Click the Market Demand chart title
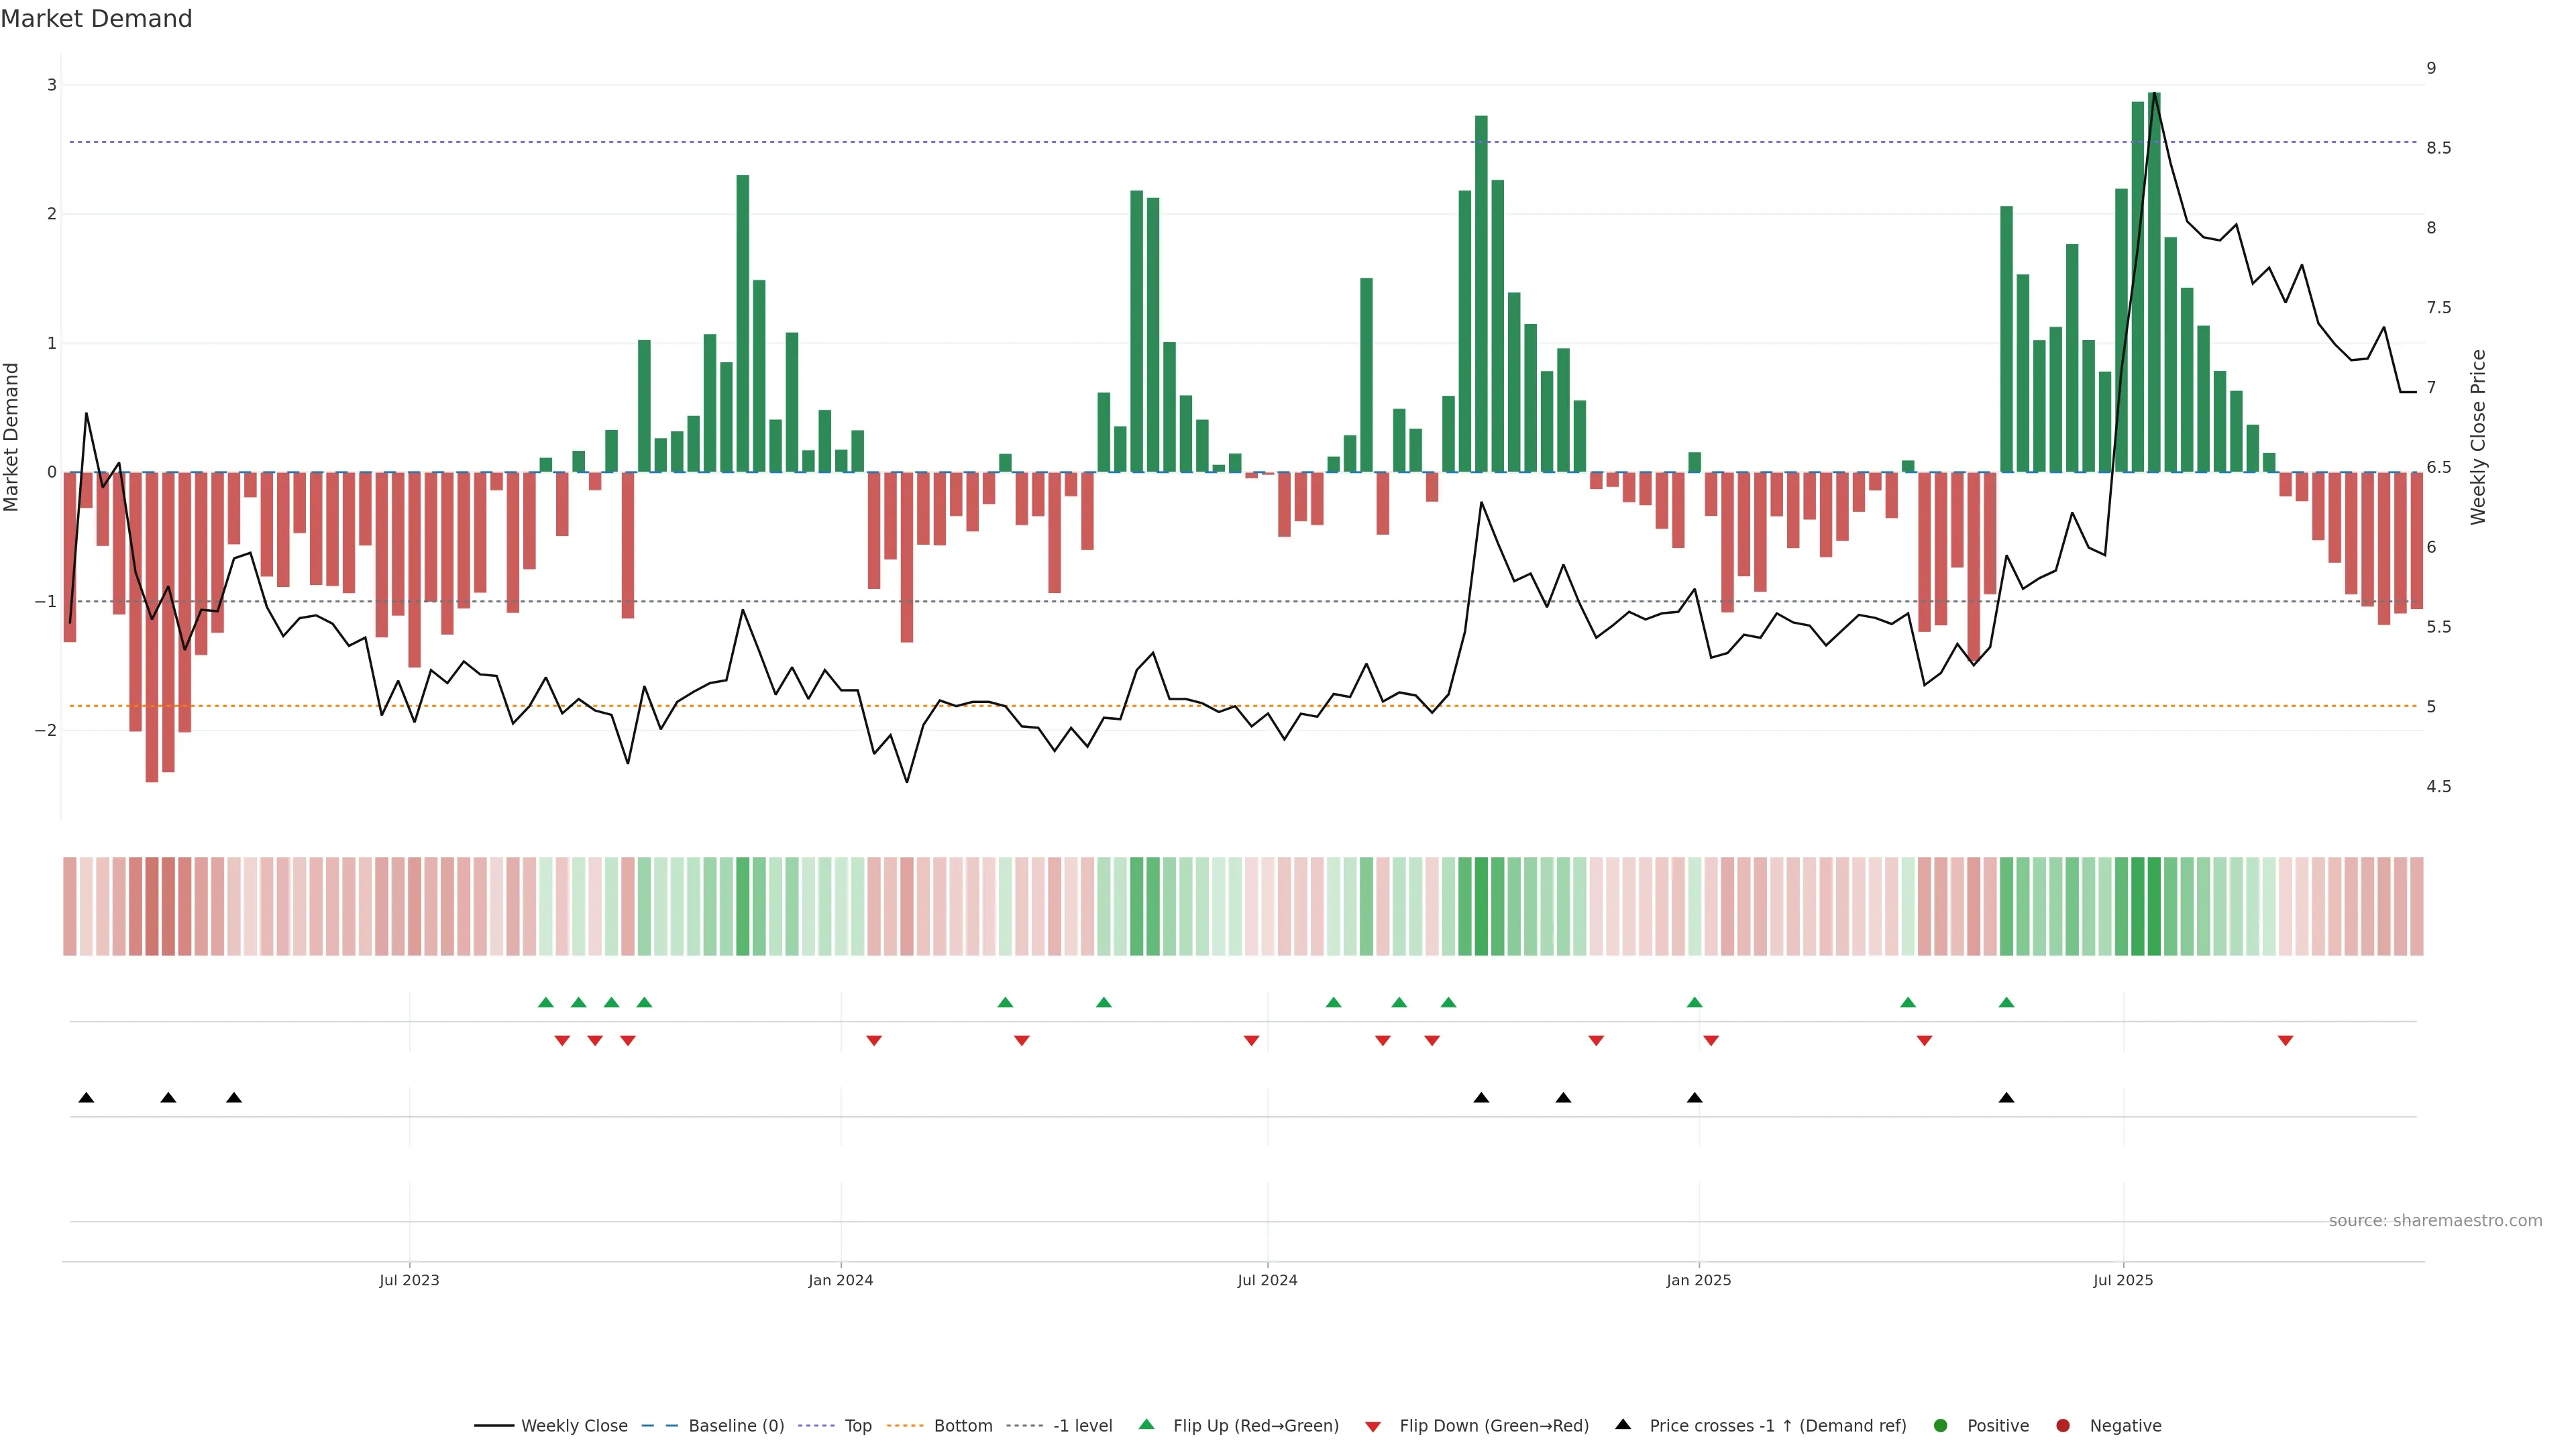This screenshot has width=2576, height=1449. click(x=96, y=19)
